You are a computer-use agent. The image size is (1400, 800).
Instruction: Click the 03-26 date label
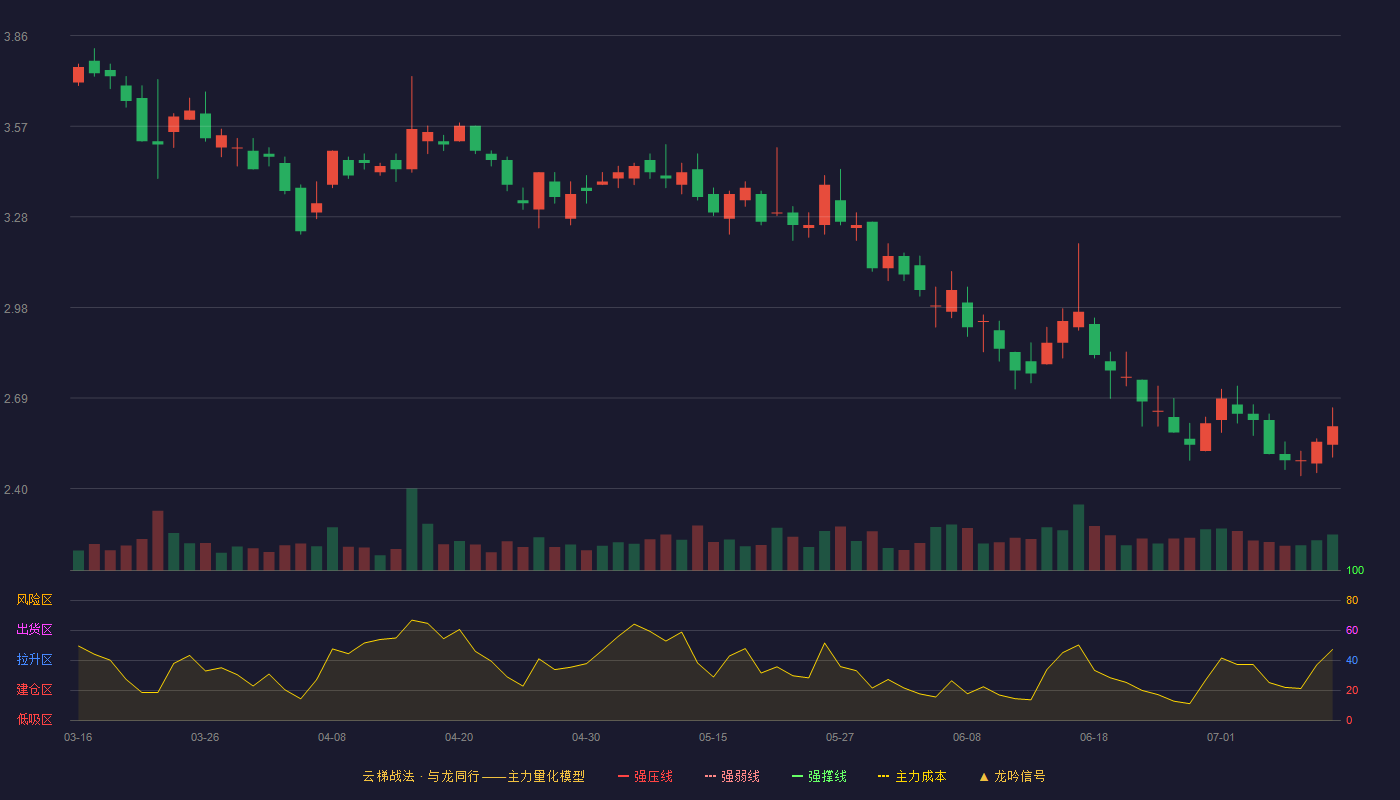tap(205, 737)
